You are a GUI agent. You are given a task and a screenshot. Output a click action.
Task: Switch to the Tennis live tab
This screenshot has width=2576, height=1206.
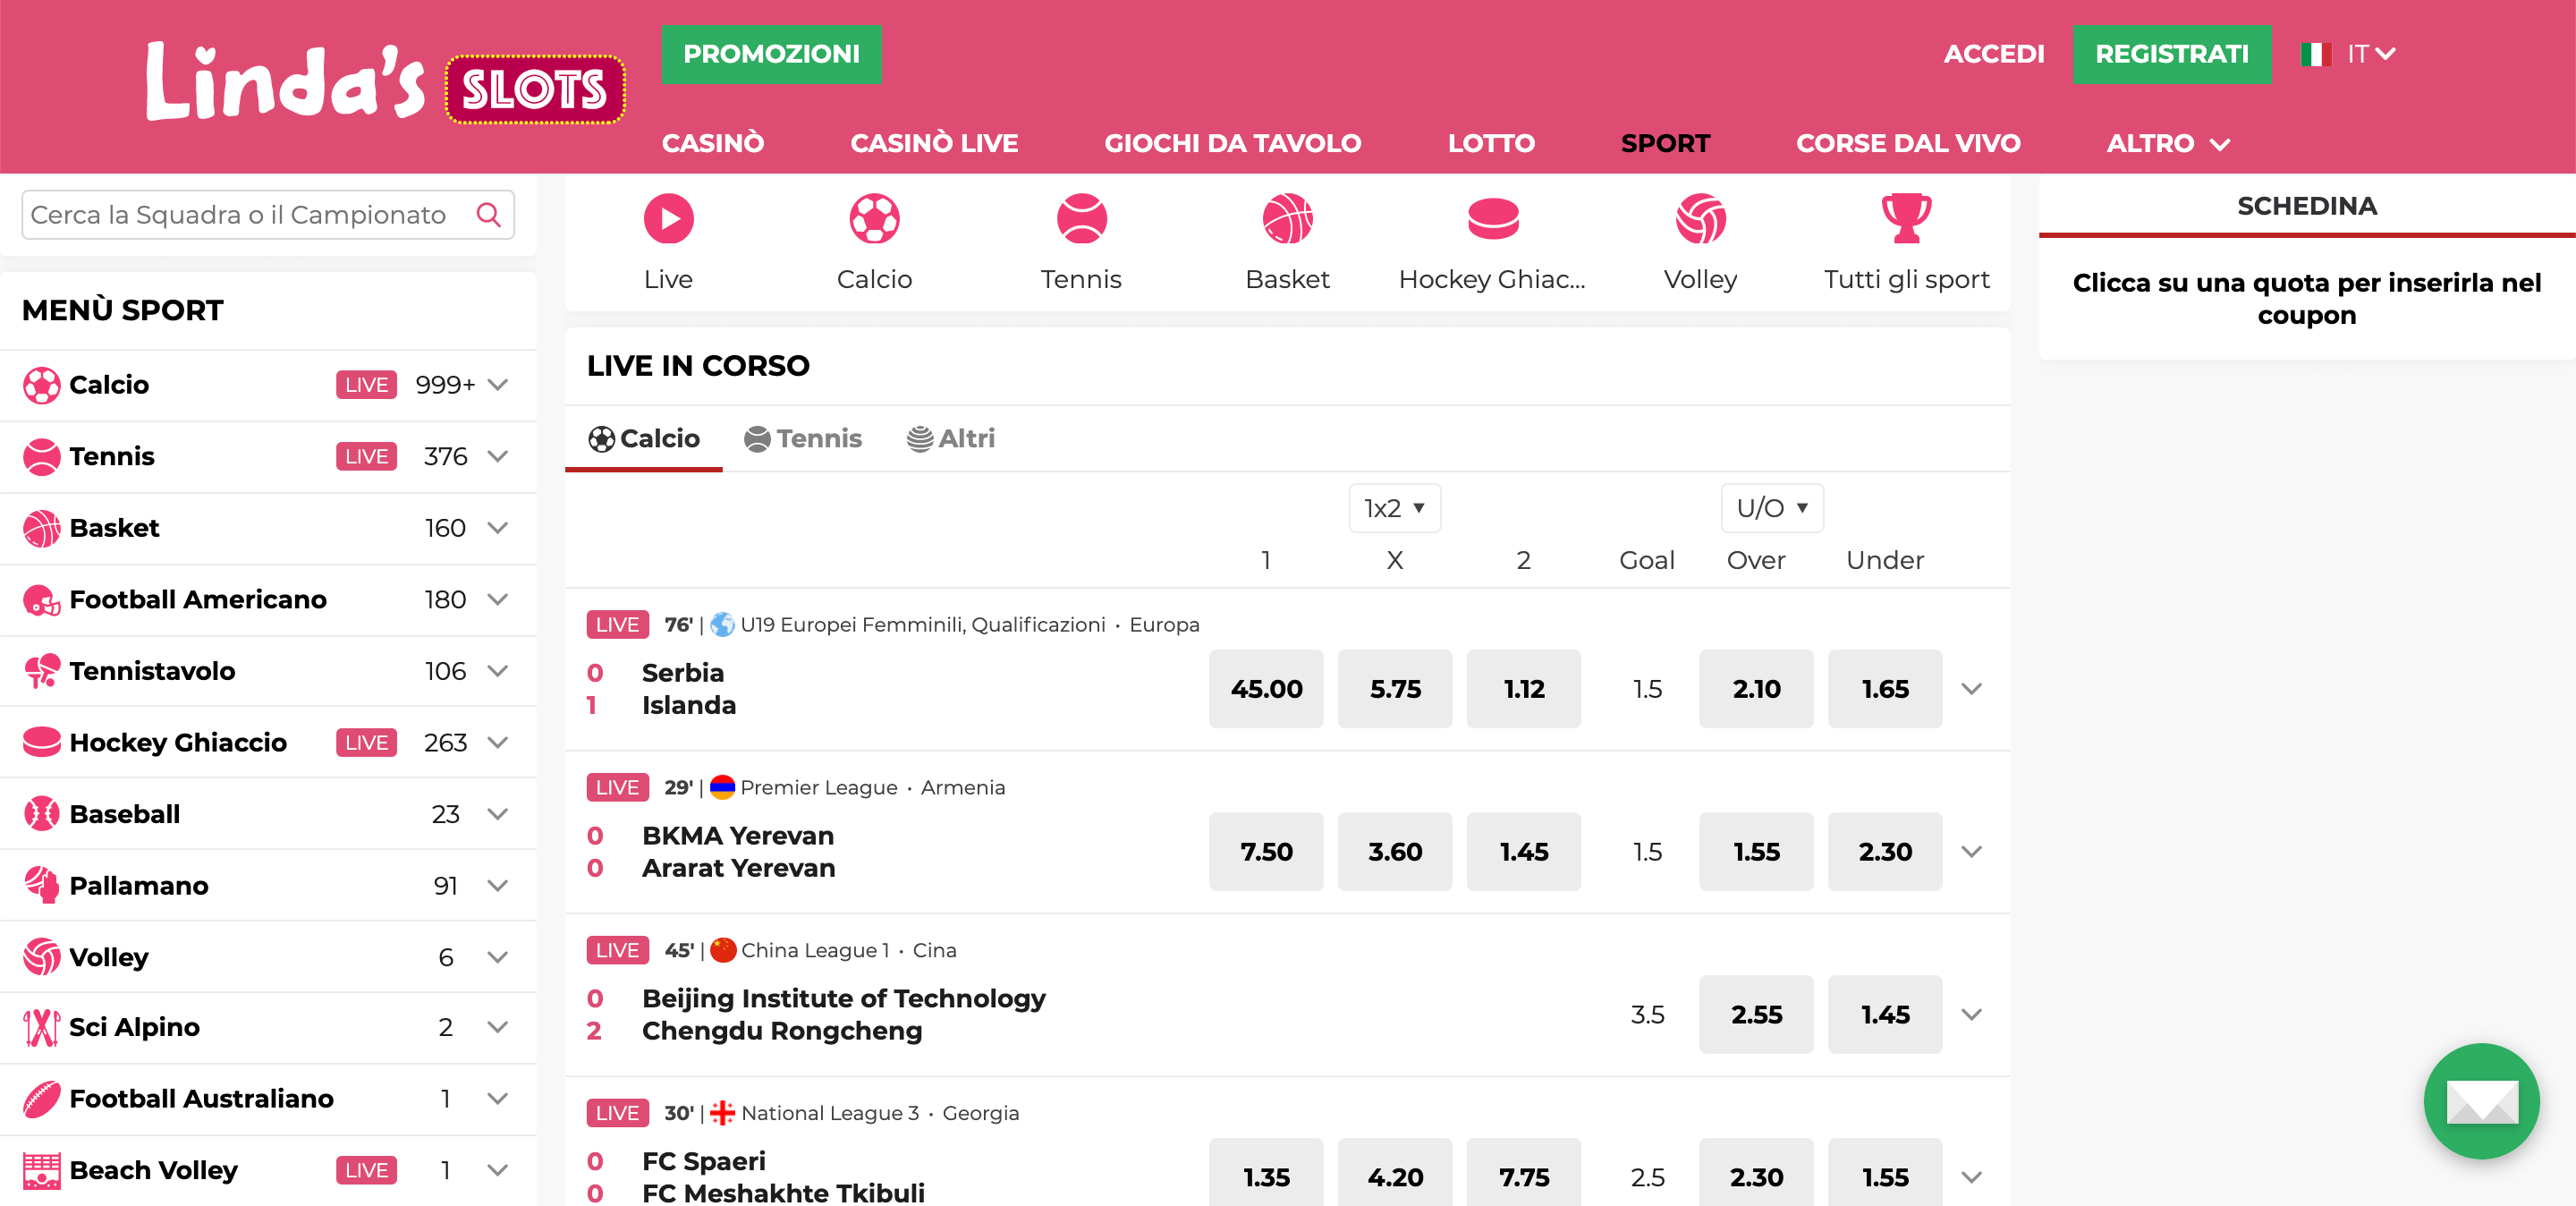pos(803,439)
